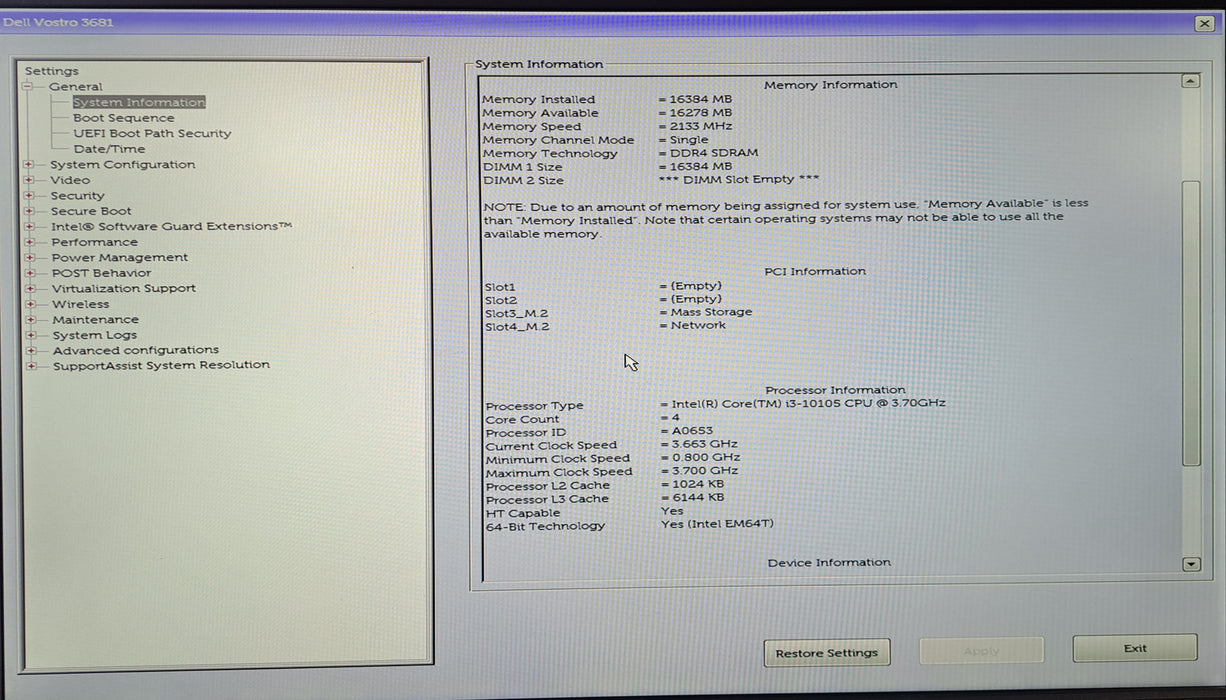Click the Restore Settings button
Screen dimensions: 1226x700
coord(826,653)
